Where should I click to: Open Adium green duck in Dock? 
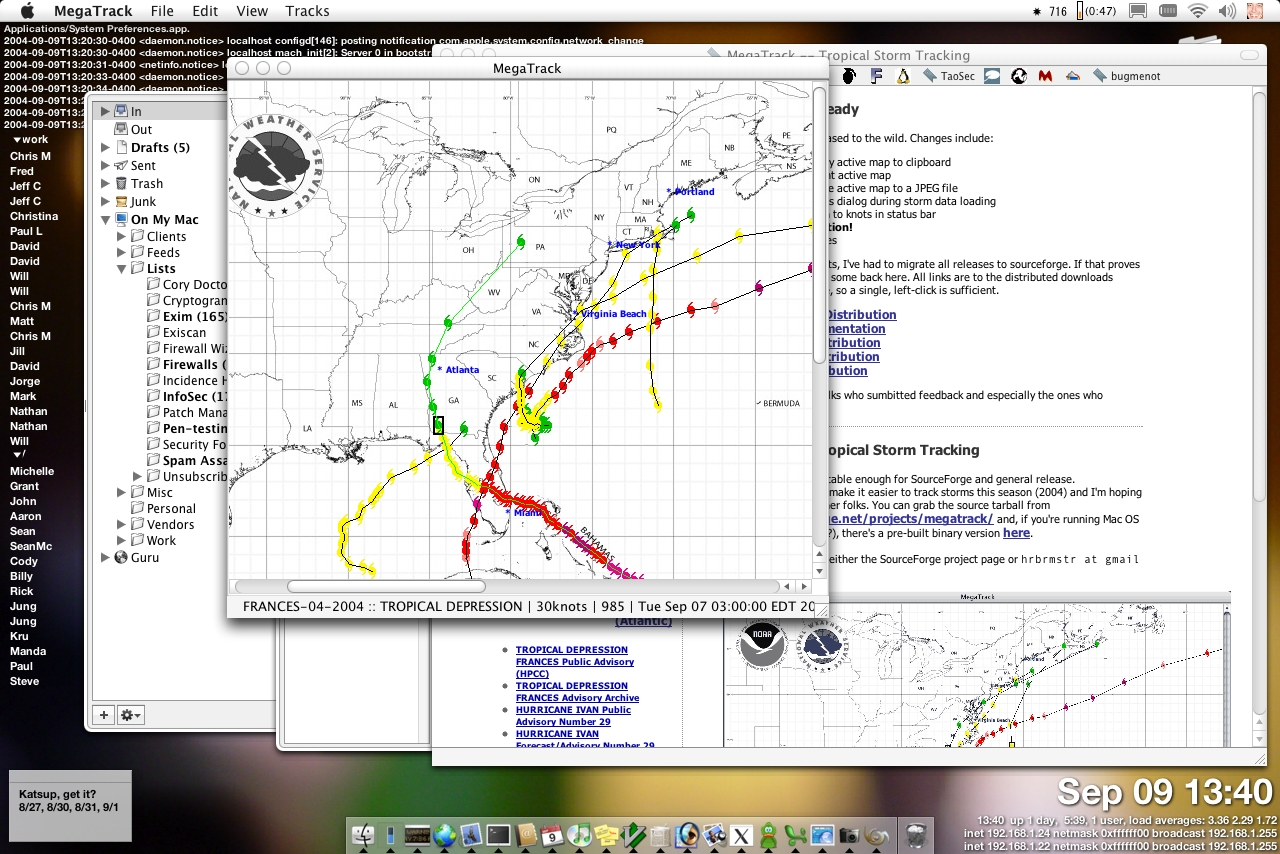769,835
